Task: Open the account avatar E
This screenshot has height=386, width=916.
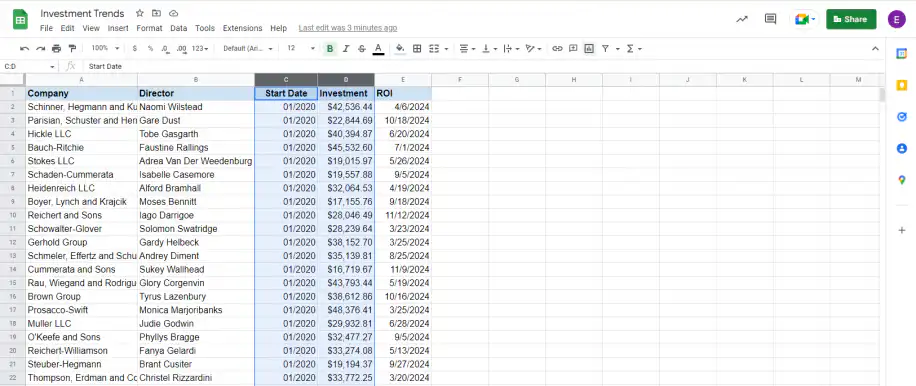Action: tap(897, 19)
